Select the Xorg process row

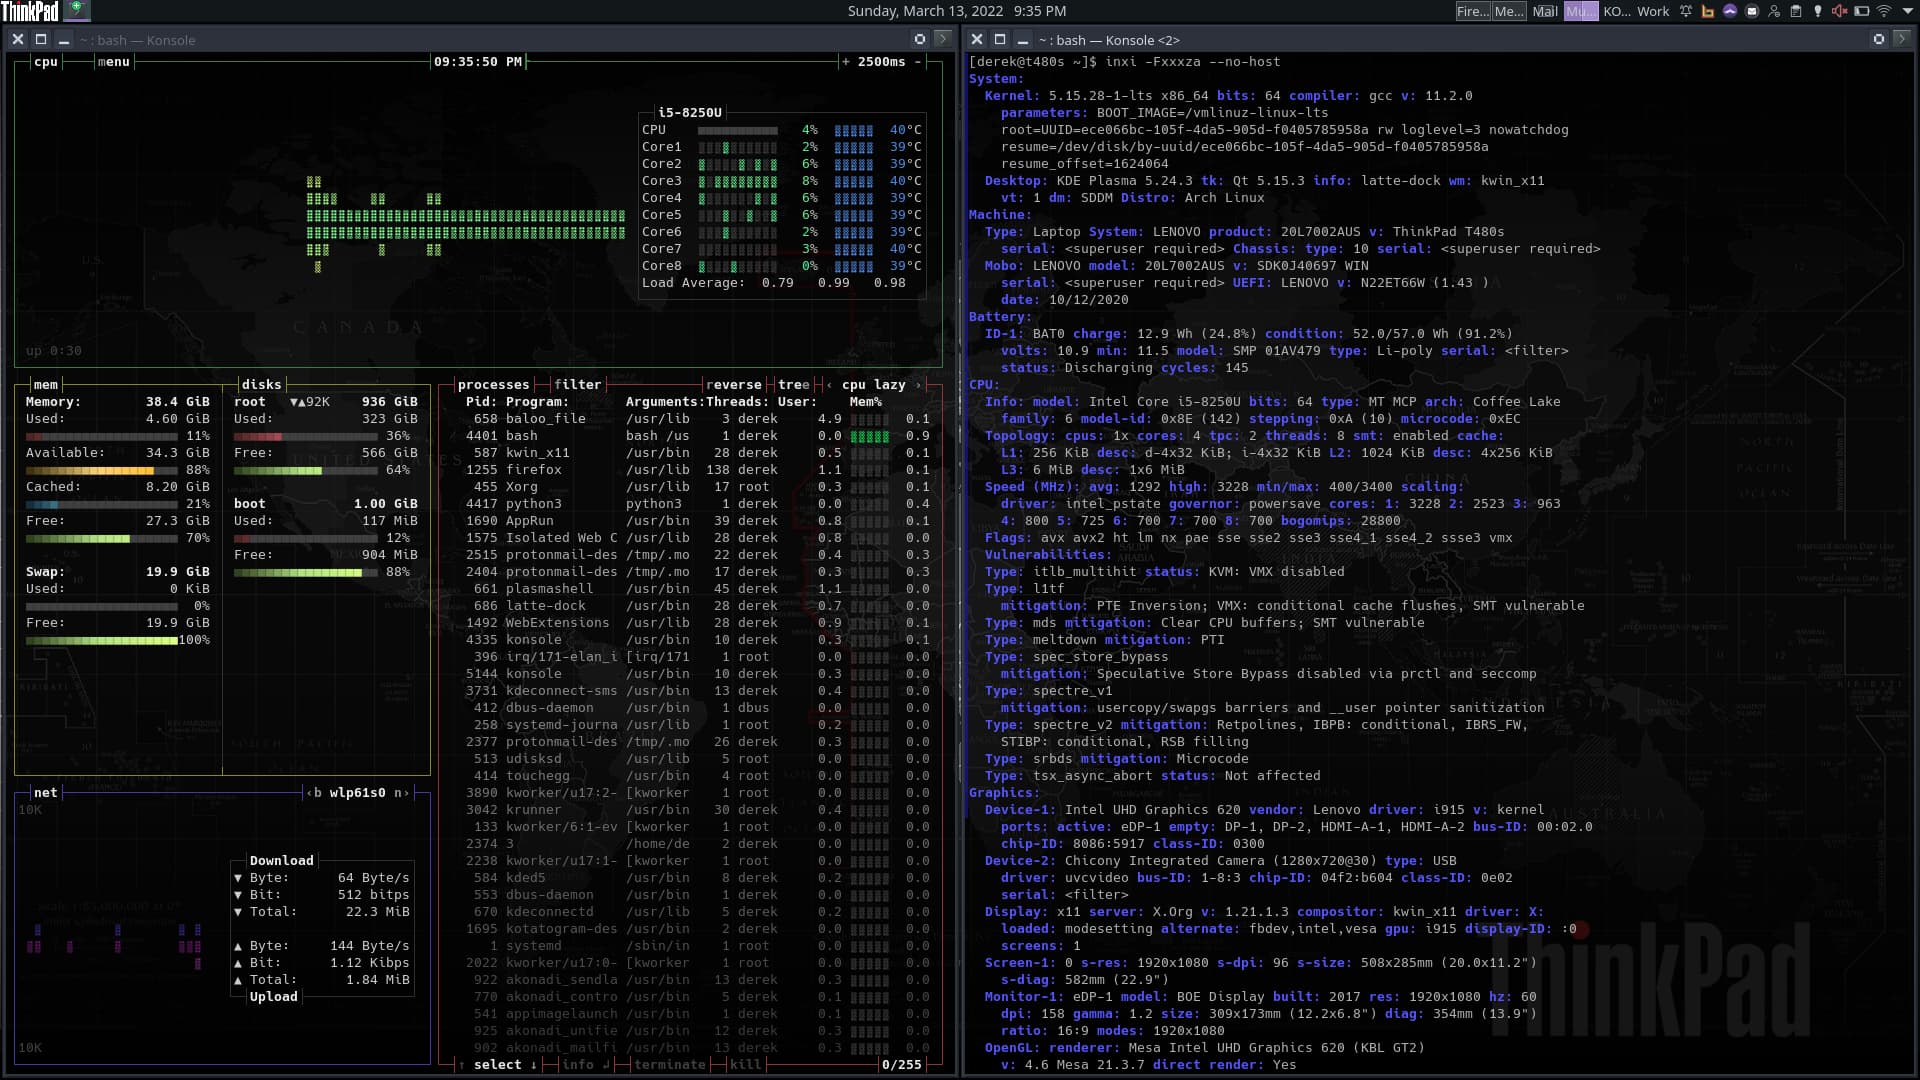coord(690,487)
